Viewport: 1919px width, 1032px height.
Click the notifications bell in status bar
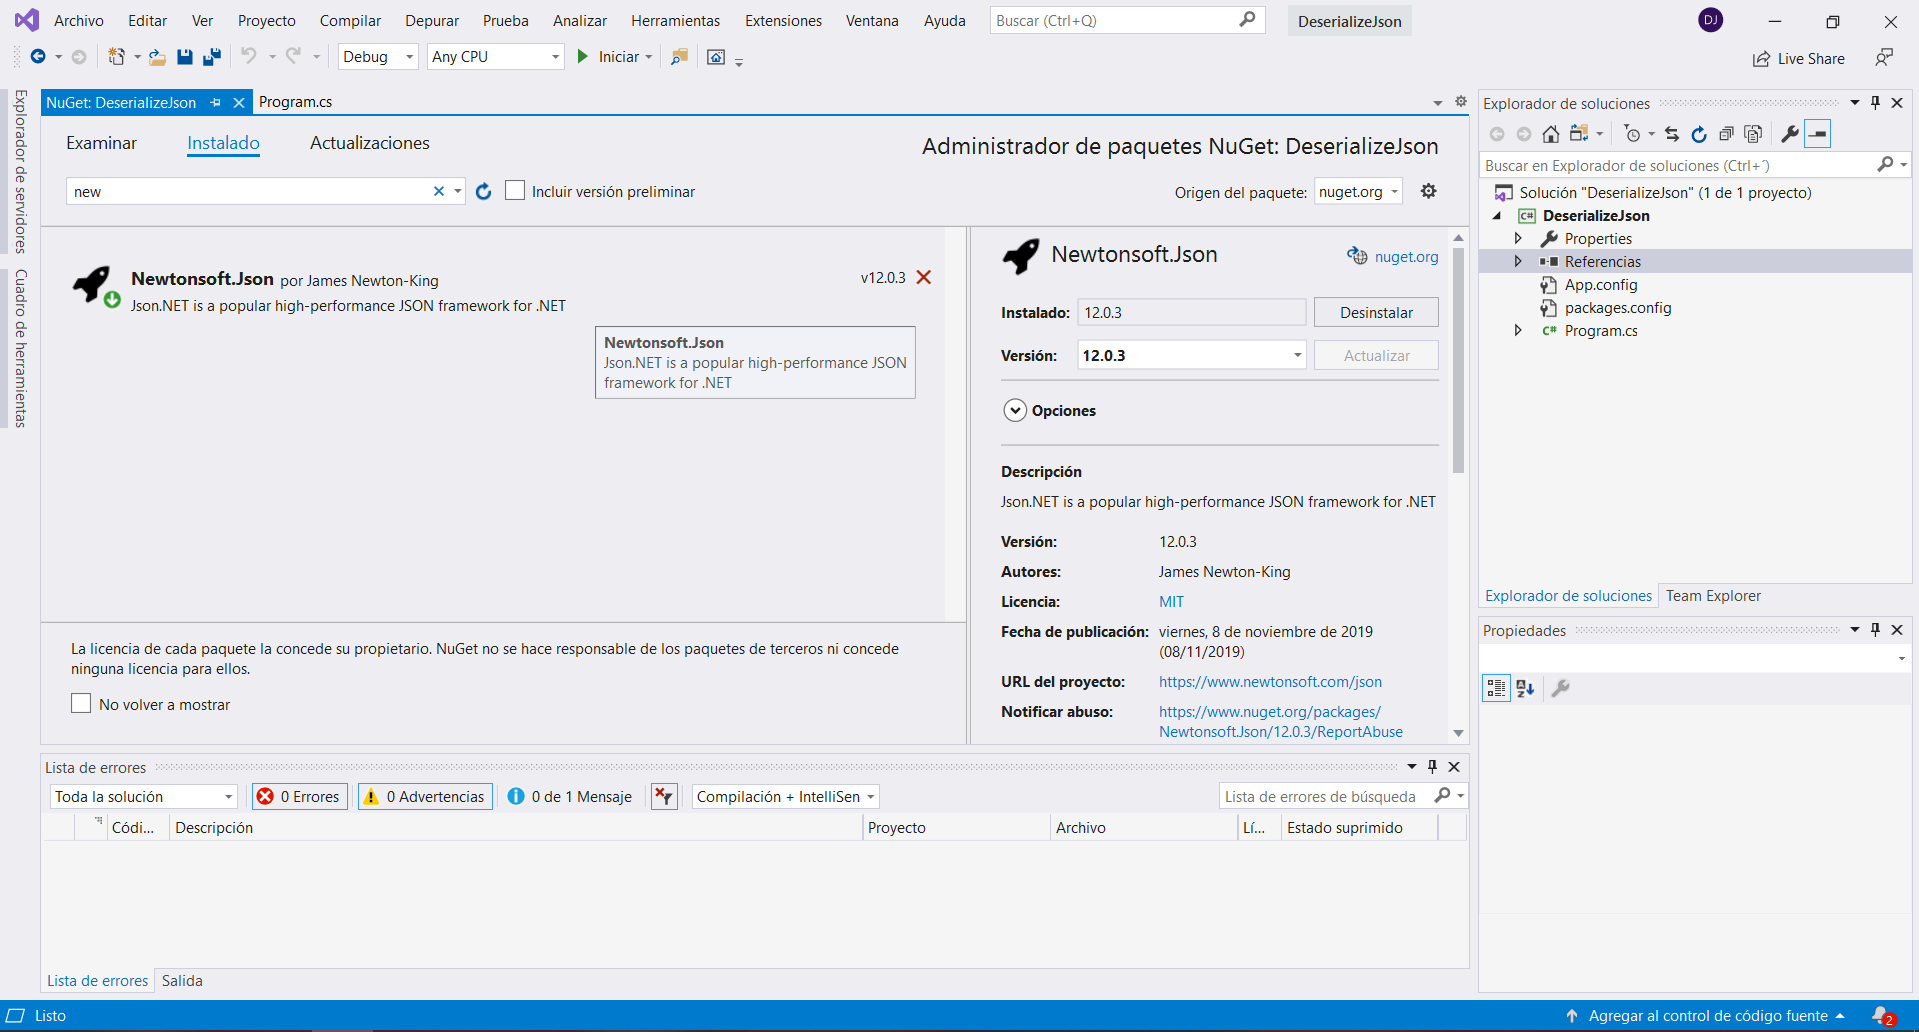pyautogui.click(x=1881, y=1015)
